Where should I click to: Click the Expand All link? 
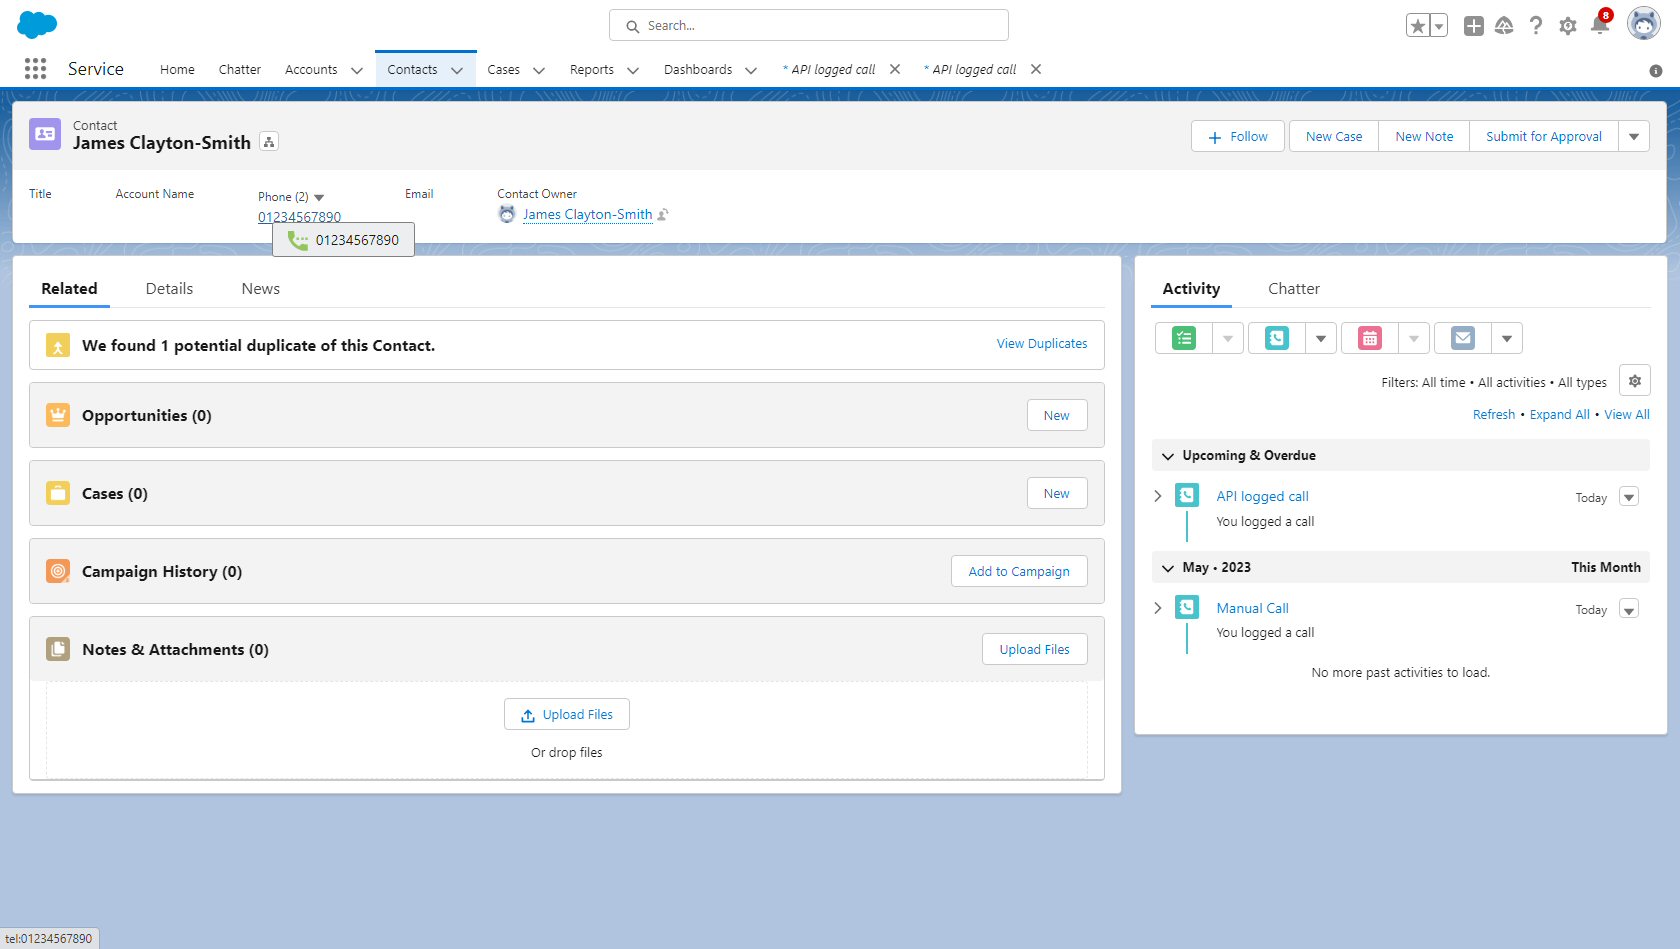click(x=1559, y=414)
